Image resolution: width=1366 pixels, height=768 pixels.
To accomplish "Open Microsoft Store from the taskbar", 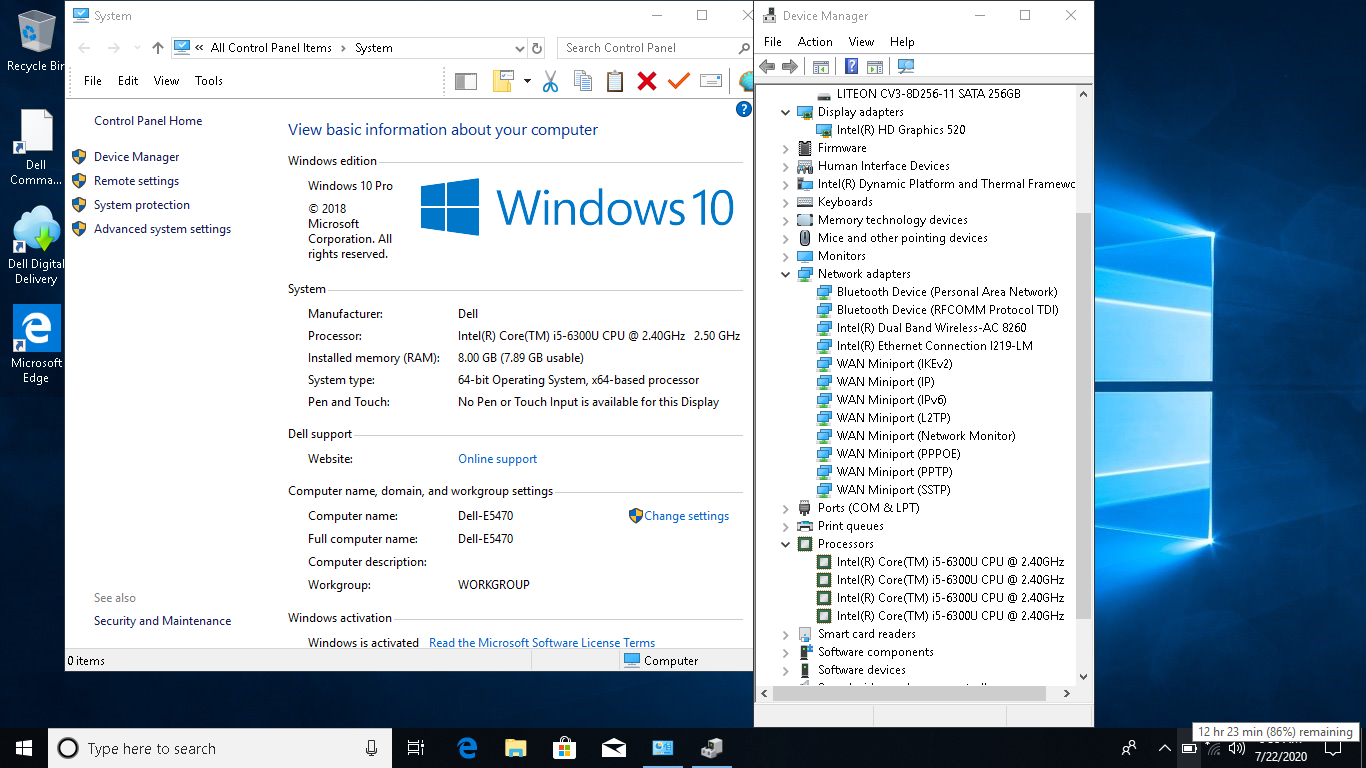I will [564, 748].
